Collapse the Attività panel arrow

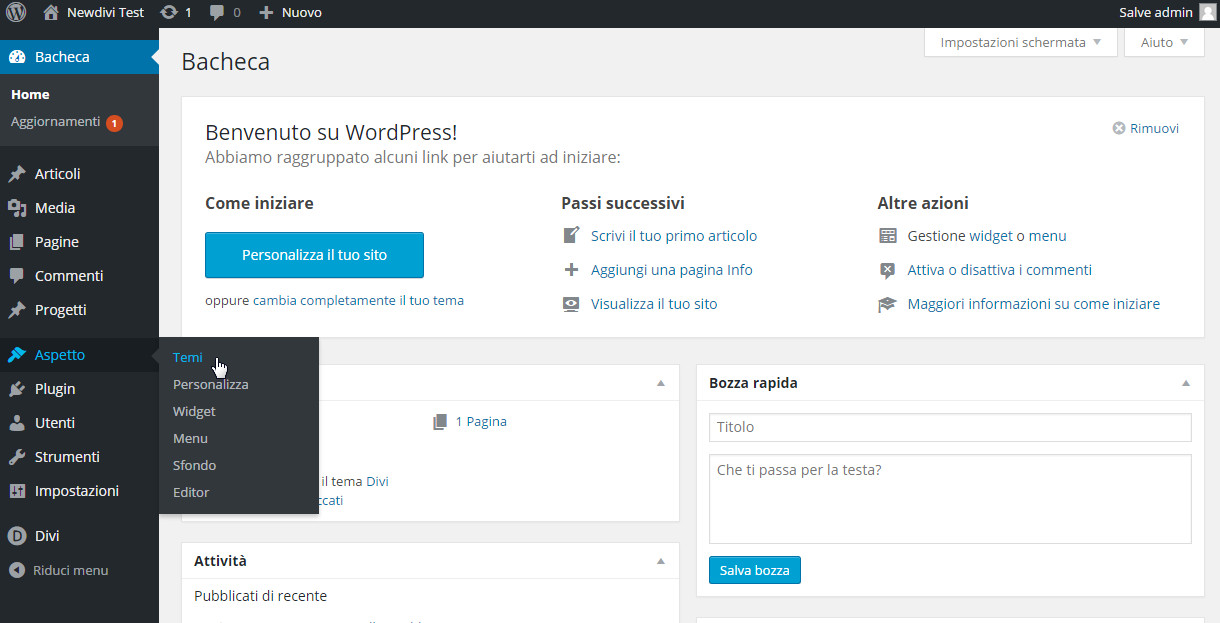click(661, 561)
